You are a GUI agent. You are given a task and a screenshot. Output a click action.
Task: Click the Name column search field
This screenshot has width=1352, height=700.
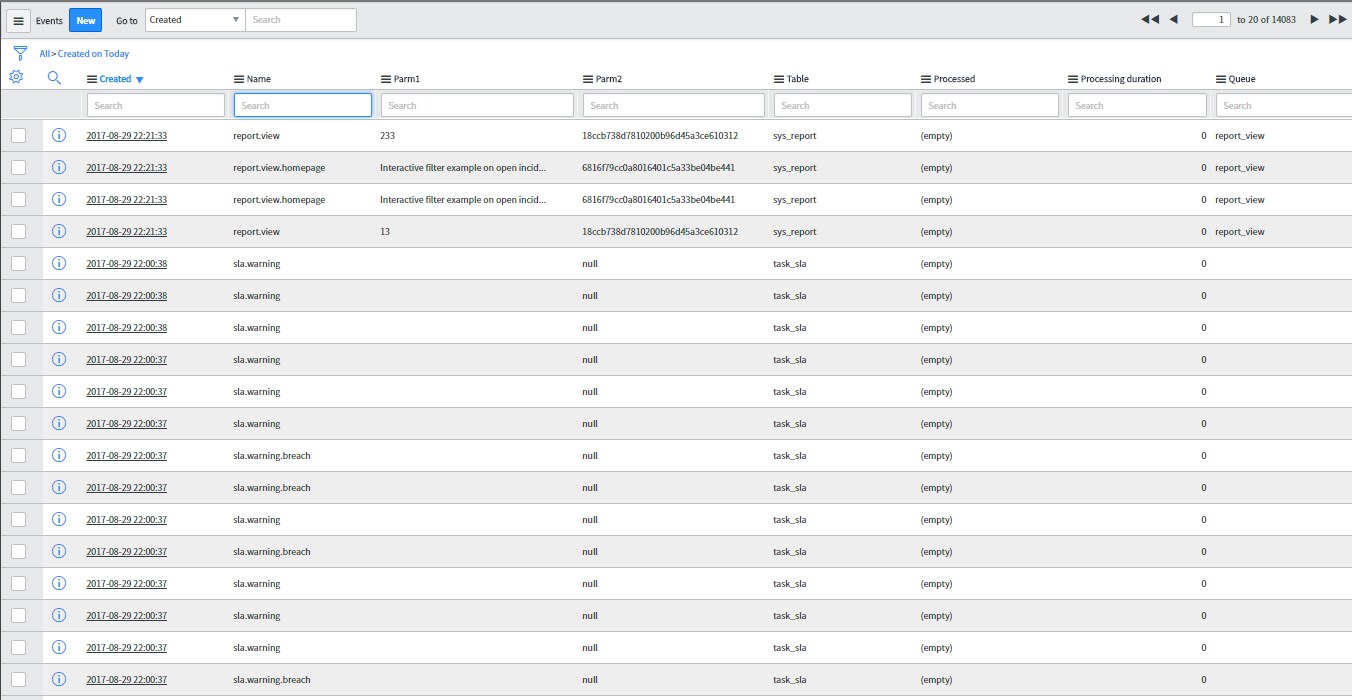[302, 105]
